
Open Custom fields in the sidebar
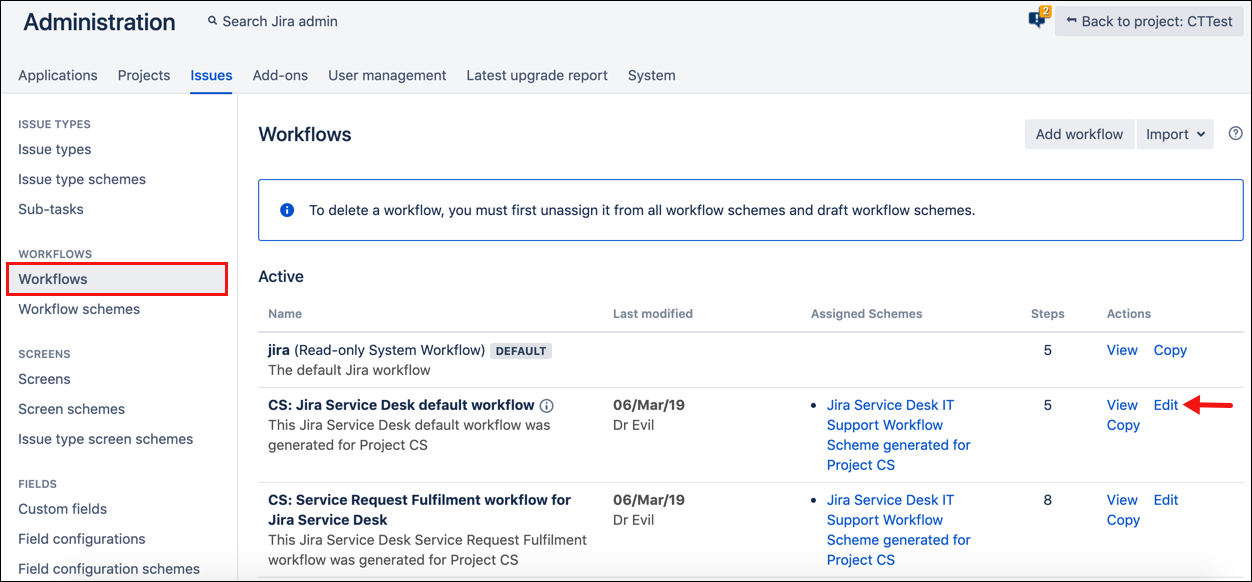tap(62, 509)
